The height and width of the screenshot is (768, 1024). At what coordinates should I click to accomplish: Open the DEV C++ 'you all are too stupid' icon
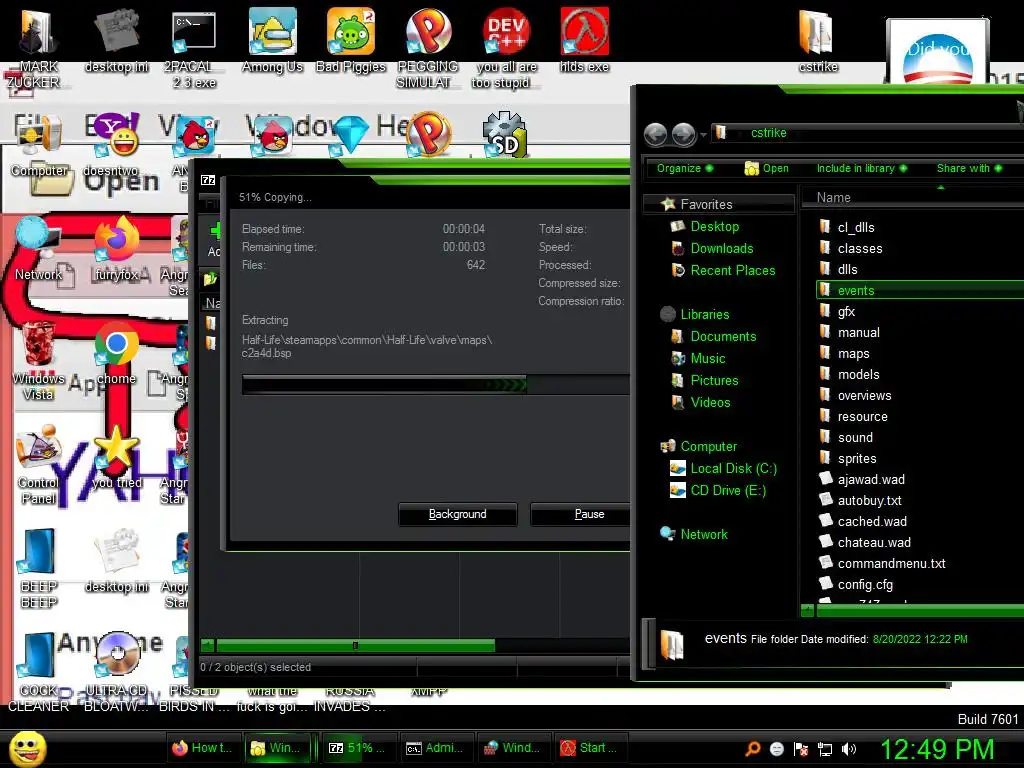click(506, 46)
